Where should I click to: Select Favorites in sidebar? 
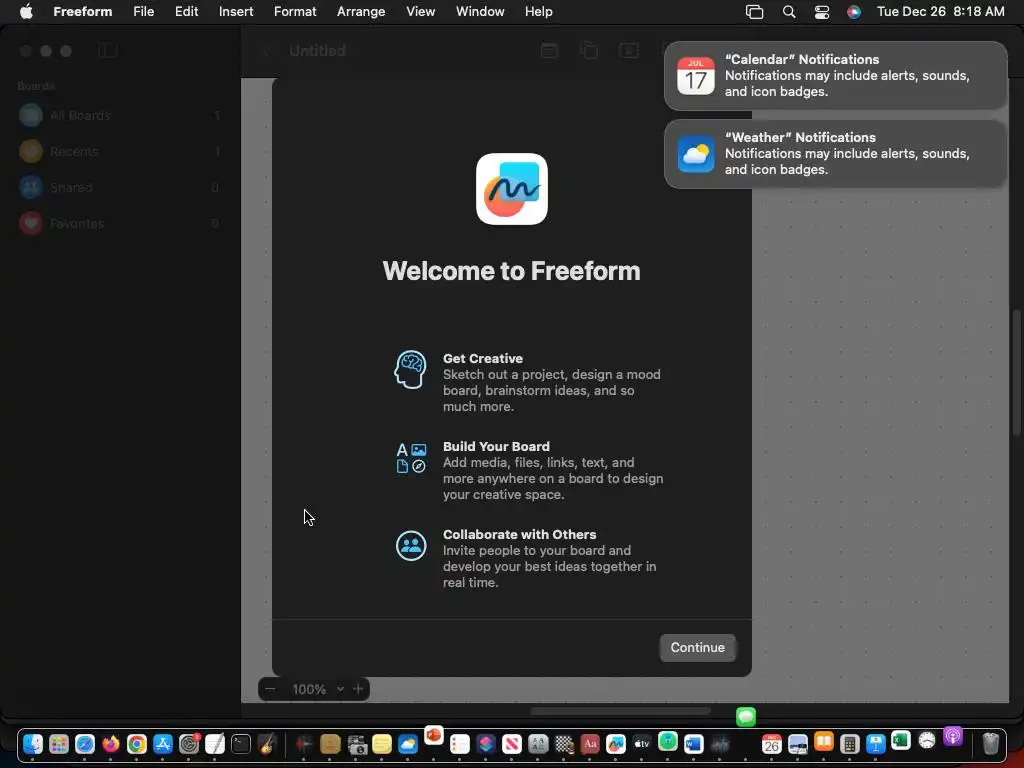[120, 223]
